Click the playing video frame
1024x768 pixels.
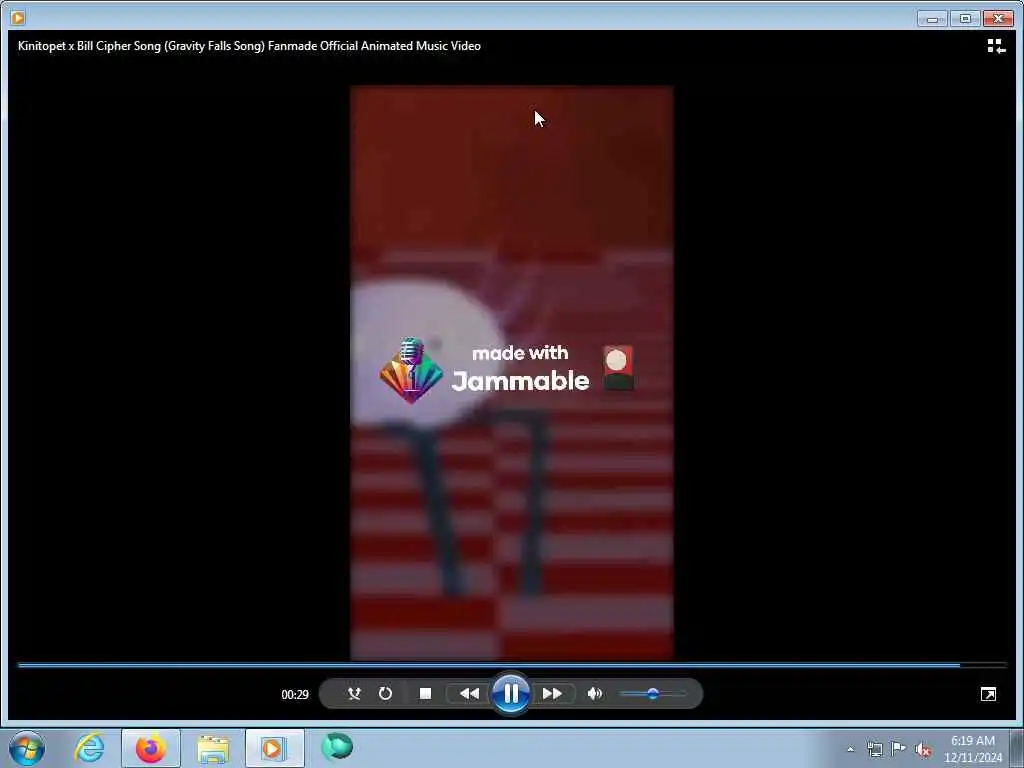coord(511,373)
